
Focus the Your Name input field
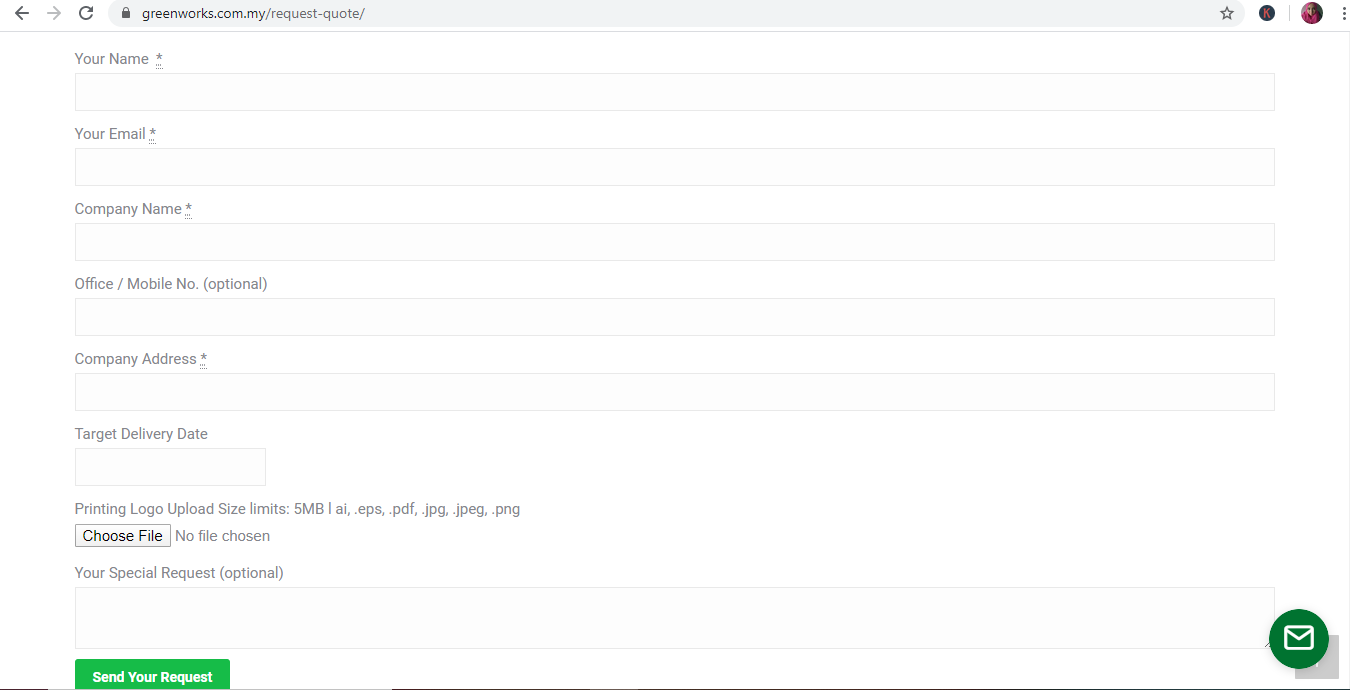(674, 92)
